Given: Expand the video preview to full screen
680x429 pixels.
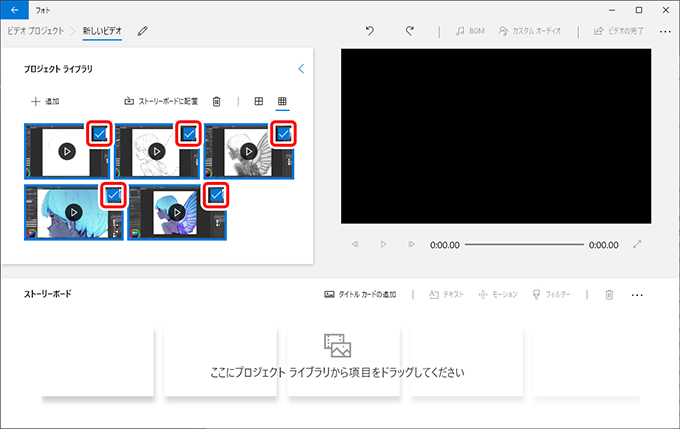Looking at the screenshot, I should coord(638,244).
